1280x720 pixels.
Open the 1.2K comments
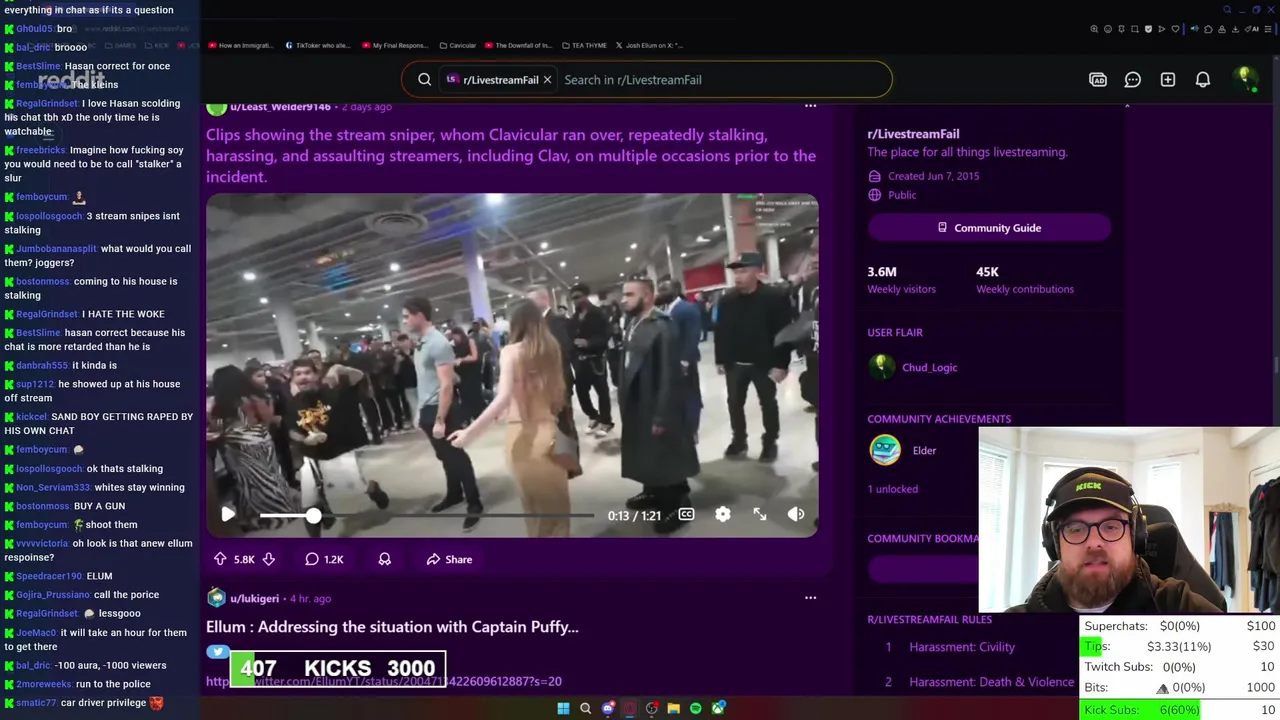pyautogui.click(x=324, y=559)
